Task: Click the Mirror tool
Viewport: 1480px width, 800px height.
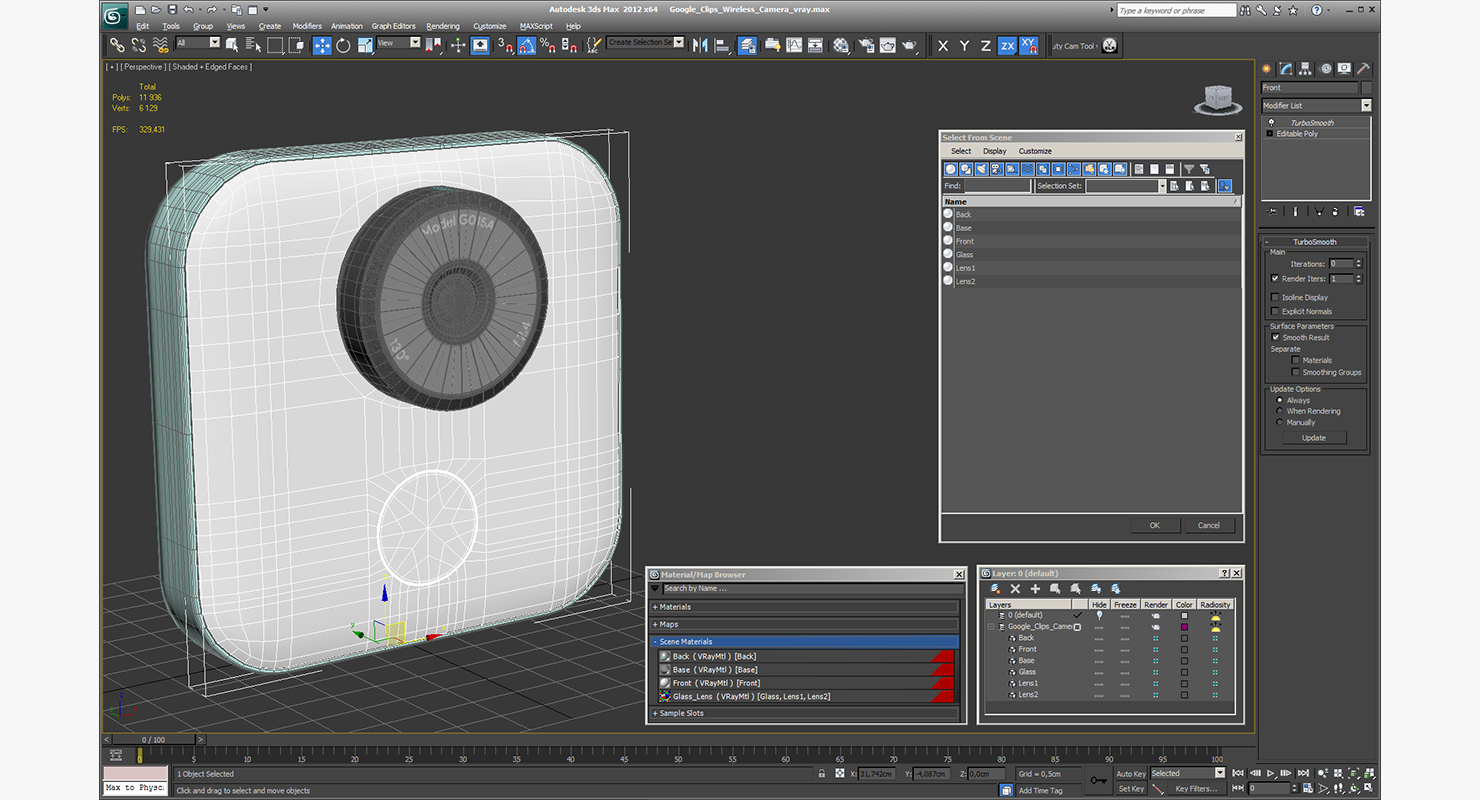Action: click(700, 45)
